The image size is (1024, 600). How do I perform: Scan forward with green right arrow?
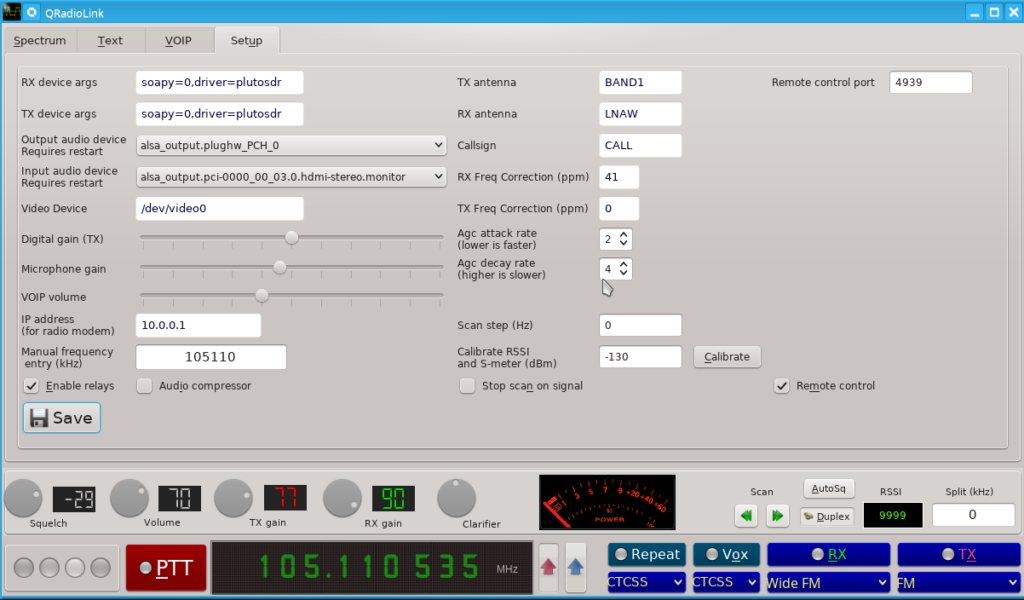click(x=777, y=516)
